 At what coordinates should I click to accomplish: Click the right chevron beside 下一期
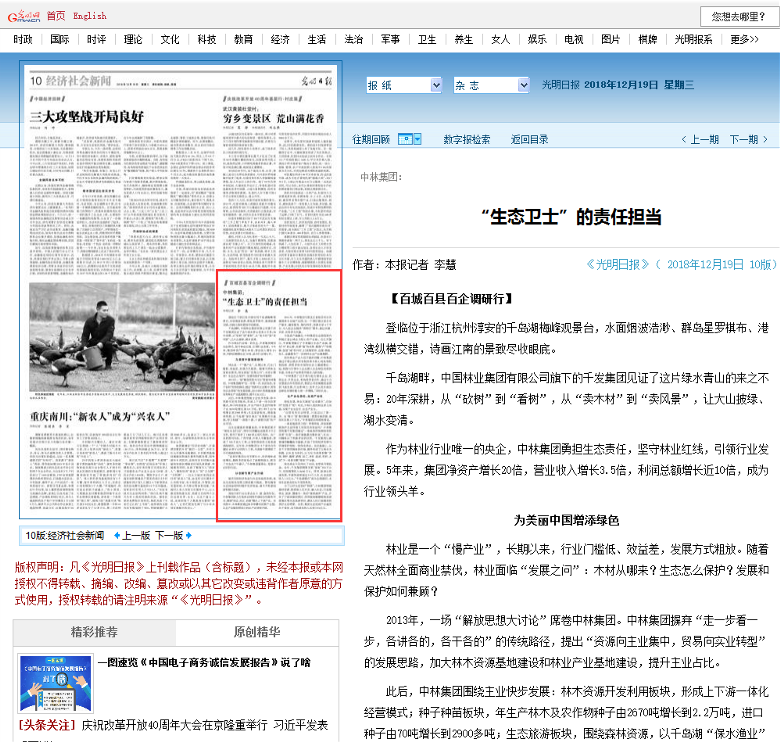(765, 140)
